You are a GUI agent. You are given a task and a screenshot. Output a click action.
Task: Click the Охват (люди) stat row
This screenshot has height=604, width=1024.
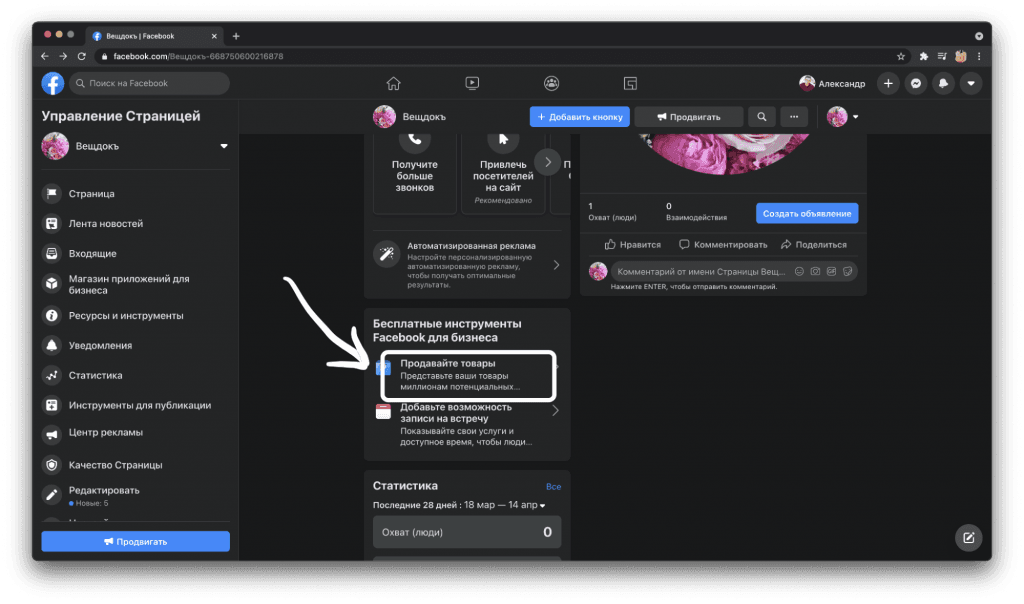pyautogui.click(x=467, y=532)
